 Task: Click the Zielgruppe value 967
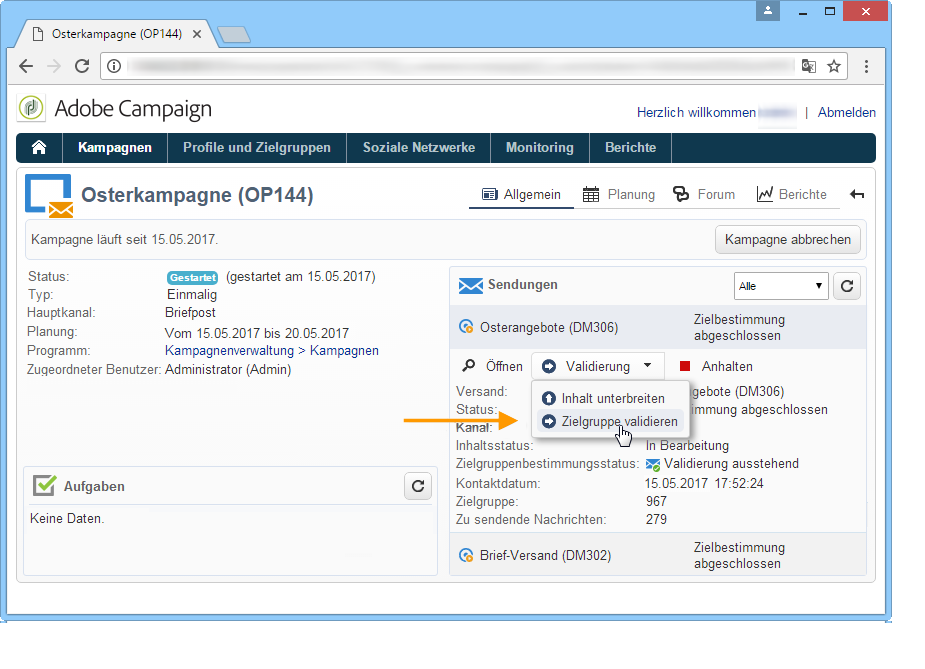tap(656, 501)
